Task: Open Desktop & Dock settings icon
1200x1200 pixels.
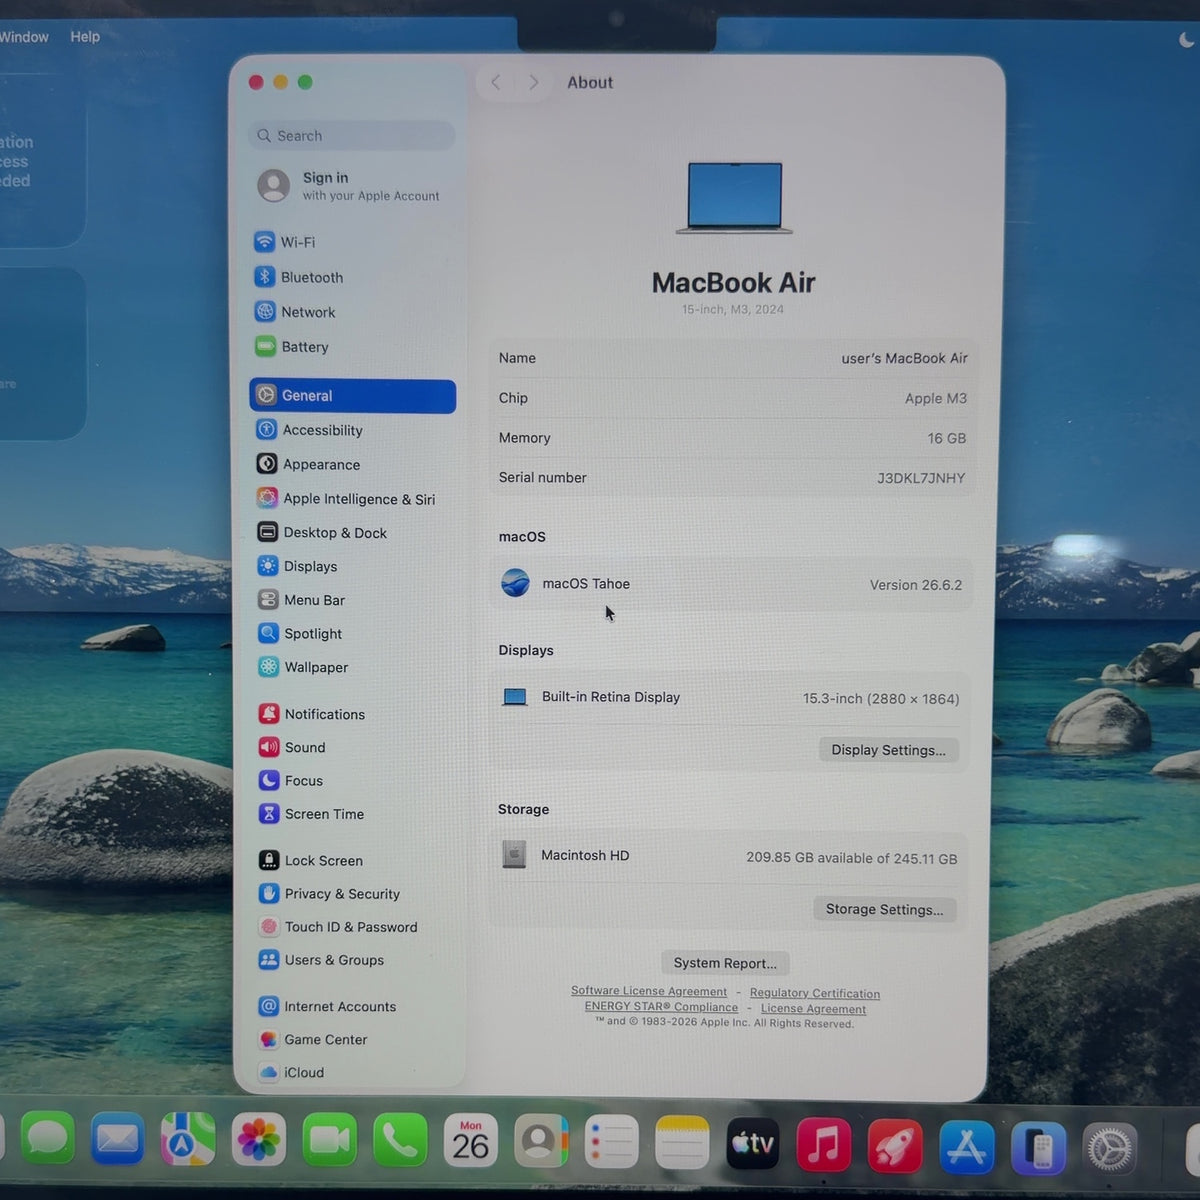Action: (x=267, y=532)
